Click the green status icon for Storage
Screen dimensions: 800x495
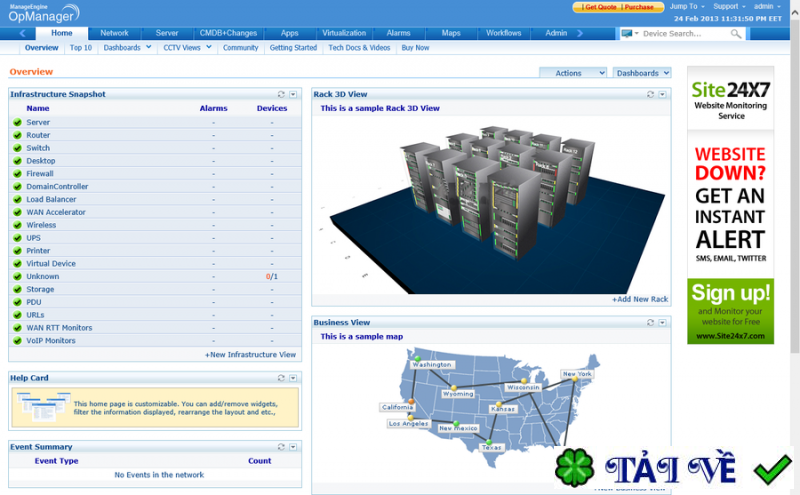(x=17, y=289)
